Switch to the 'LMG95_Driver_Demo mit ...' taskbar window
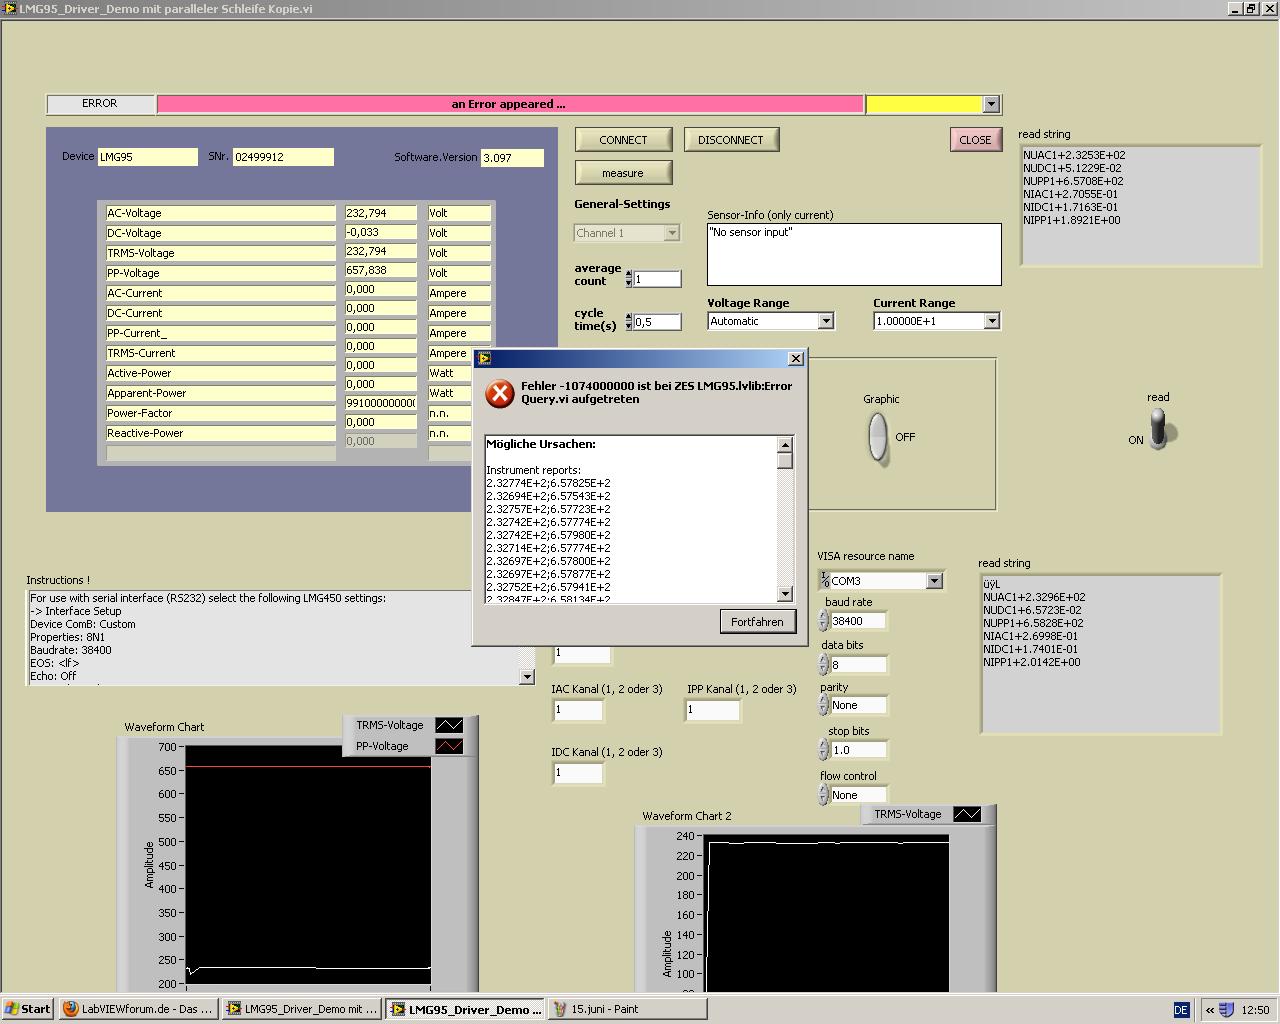 click(302, 1009)
